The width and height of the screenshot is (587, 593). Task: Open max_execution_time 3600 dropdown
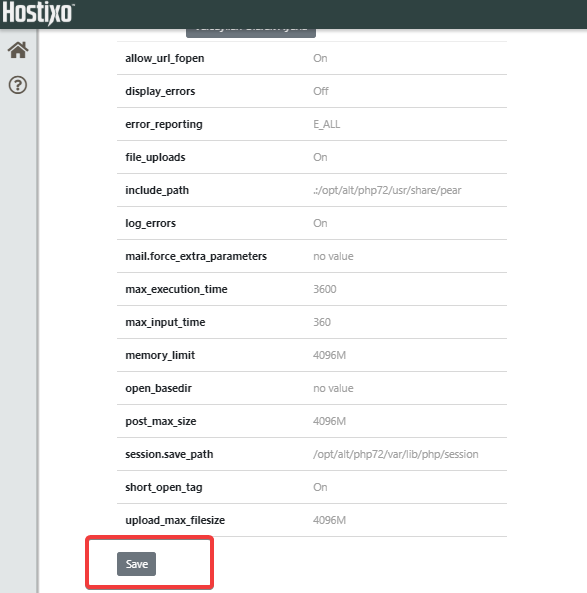[325, 289]
